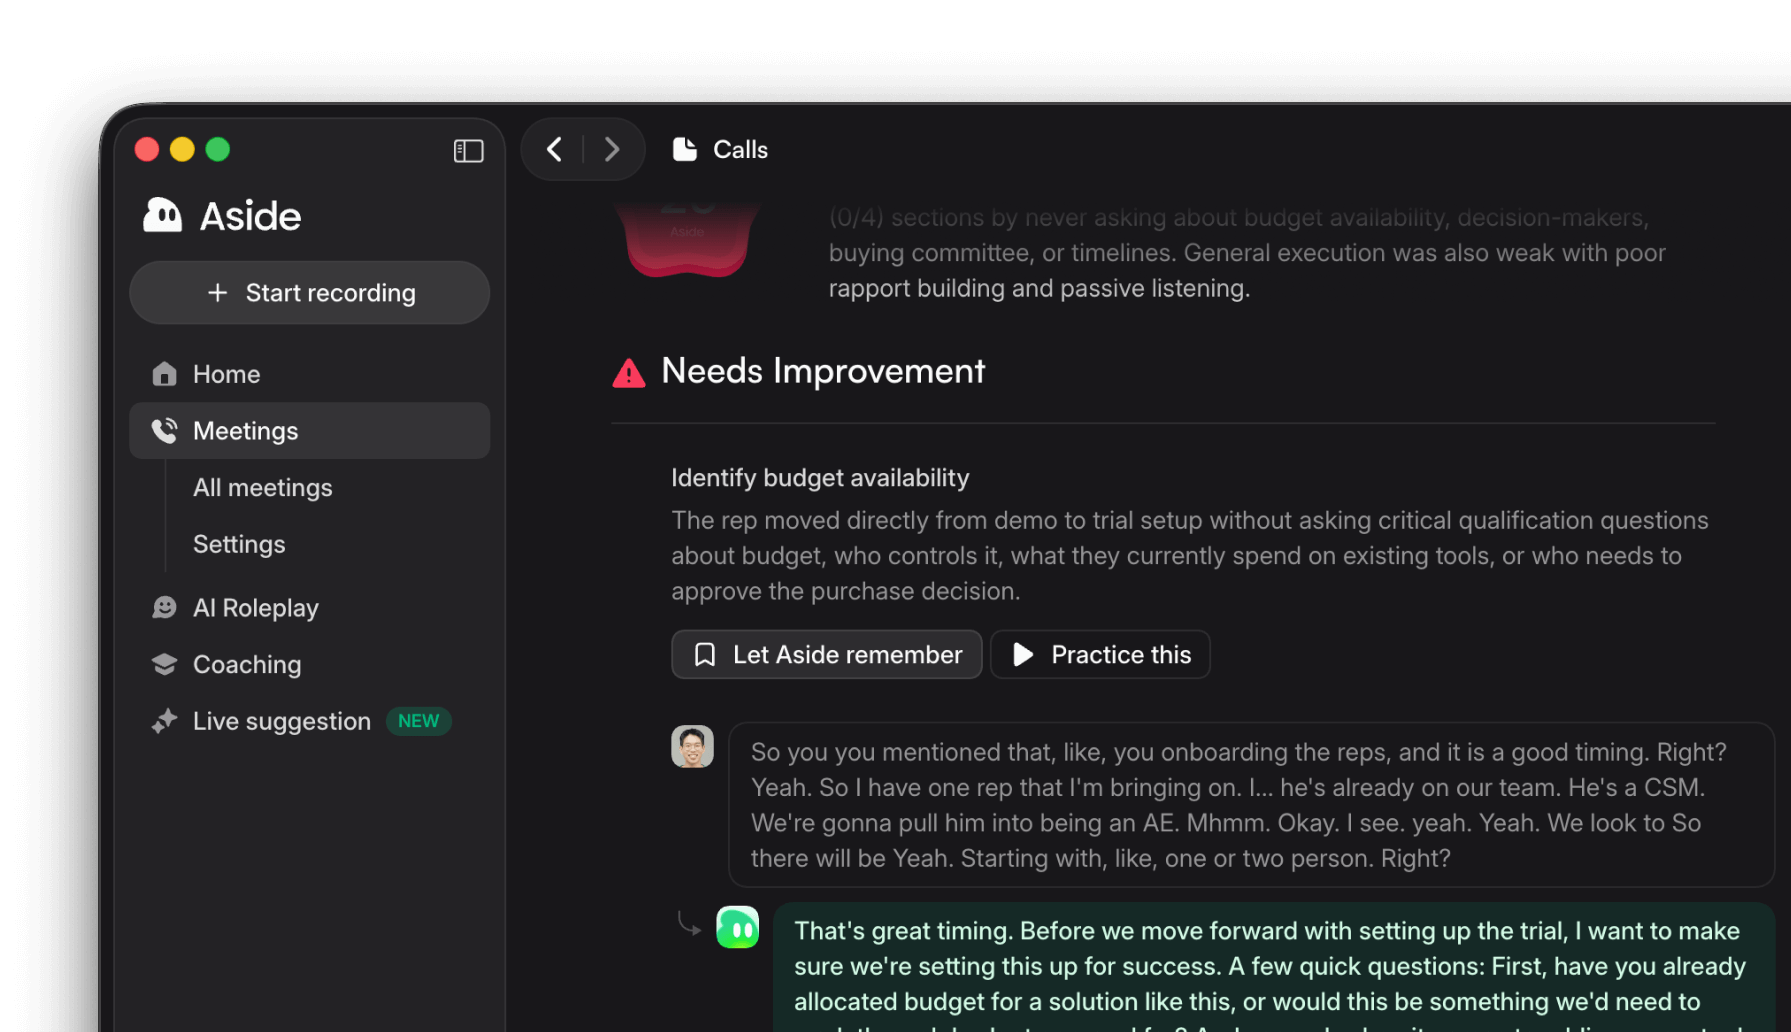Click the Aside ghost logo
Screen dimensions: 1791x1032
(x=164, y=215)
